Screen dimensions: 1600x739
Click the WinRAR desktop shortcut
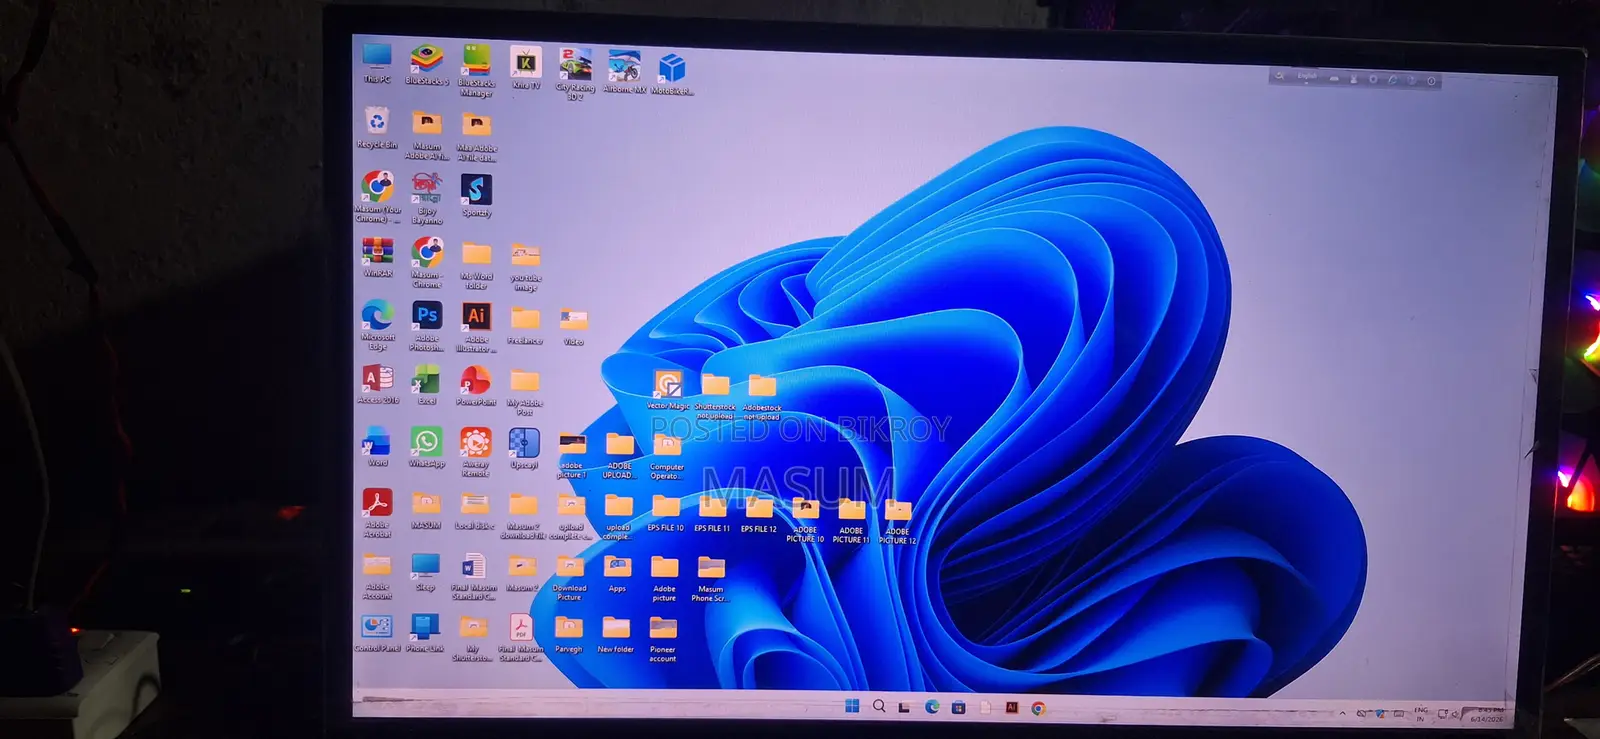tap(377, 257)
